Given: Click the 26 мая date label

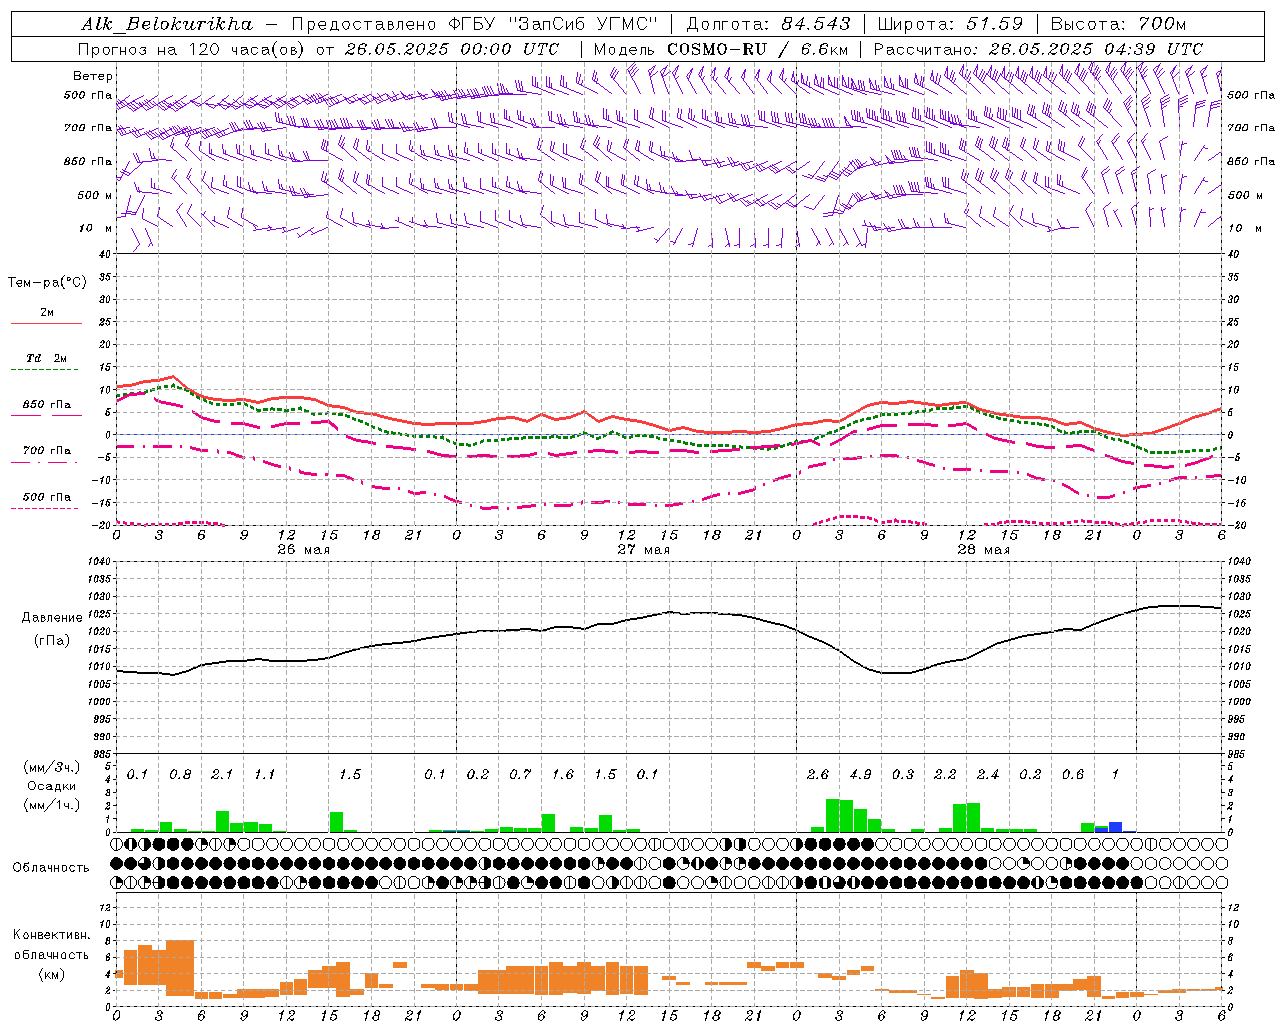Looking at the screenshot, I should point(303,550).
